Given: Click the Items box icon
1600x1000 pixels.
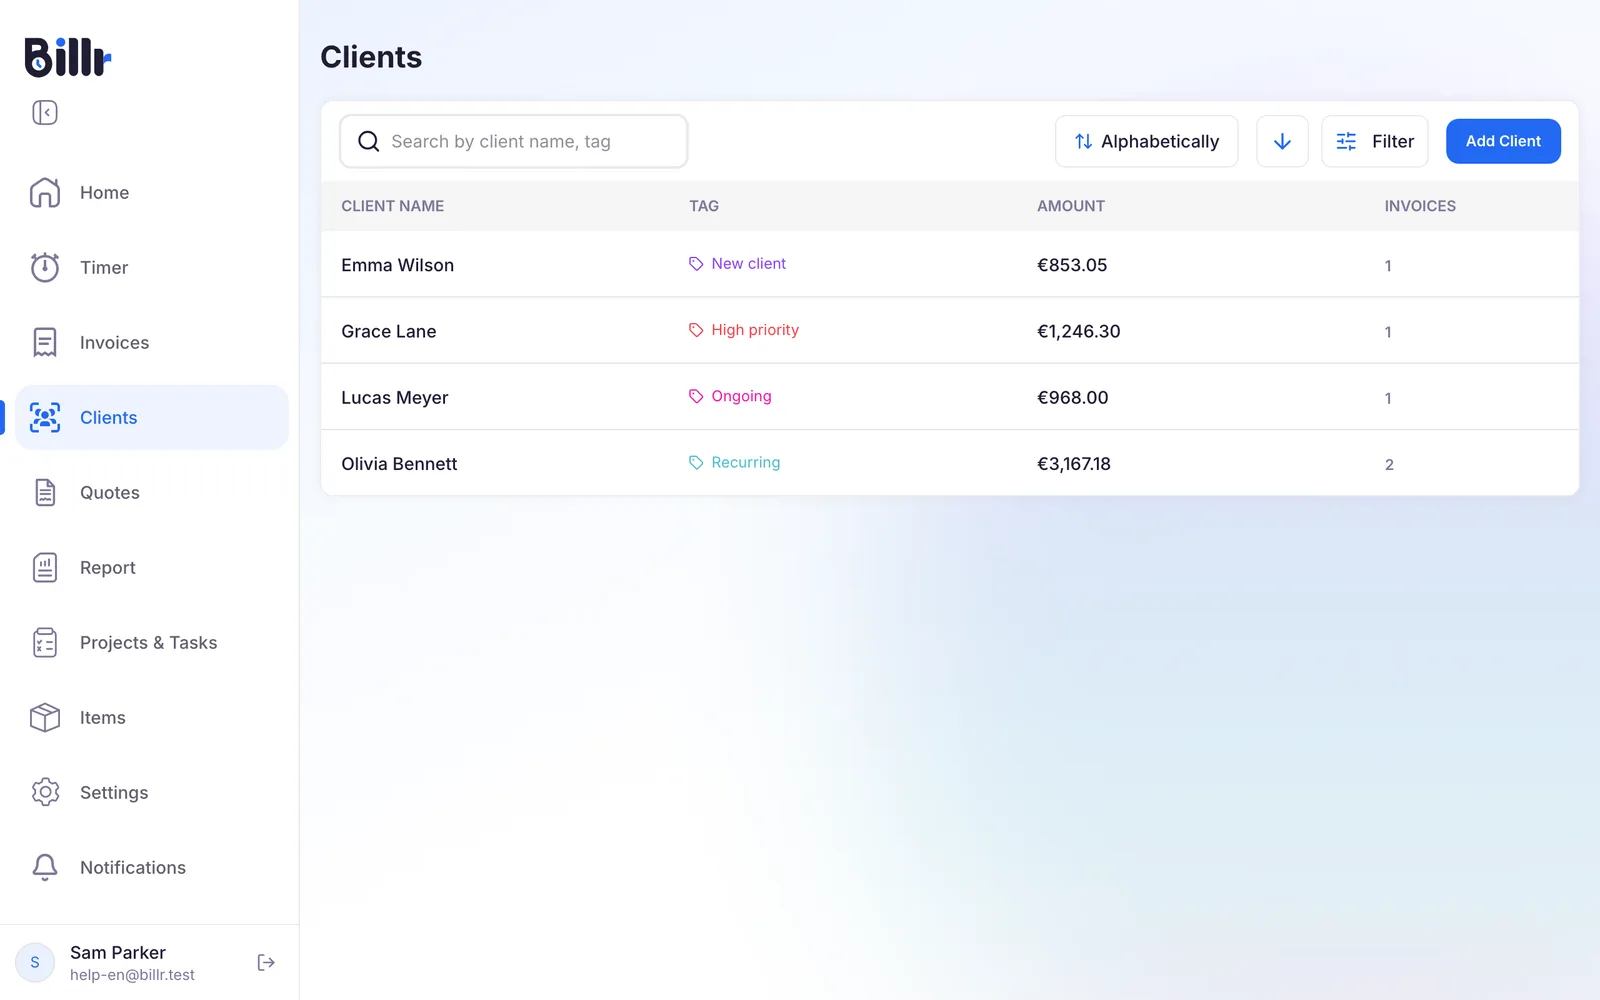Looking at the screenshot, I should click(45, 717).
